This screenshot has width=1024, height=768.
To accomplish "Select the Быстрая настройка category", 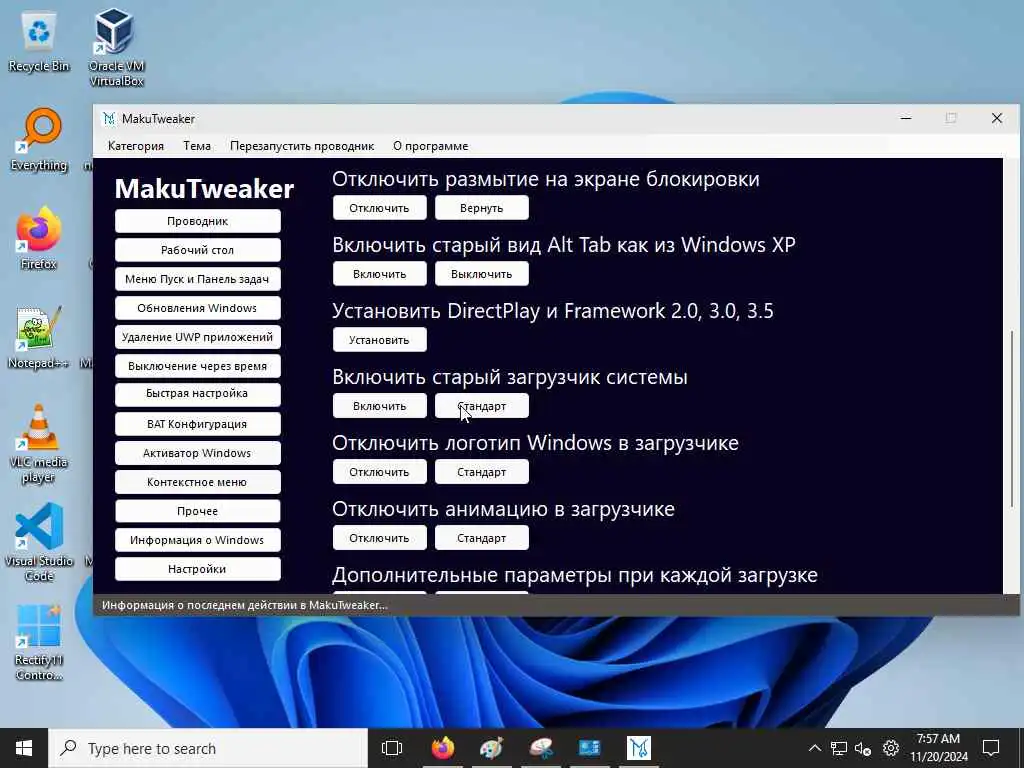I will (198, 394).
